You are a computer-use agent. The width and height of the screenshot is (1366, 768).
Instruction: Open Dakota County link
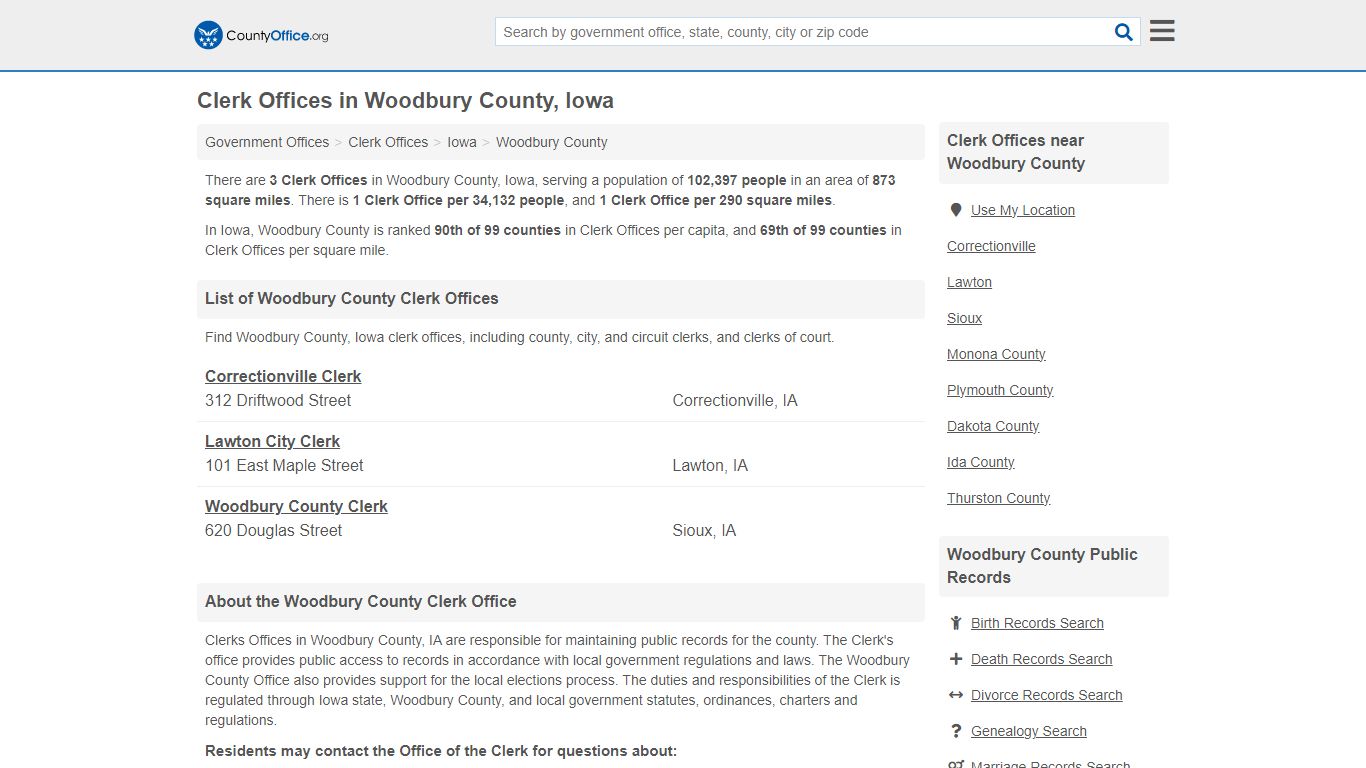tap(993, 426)
